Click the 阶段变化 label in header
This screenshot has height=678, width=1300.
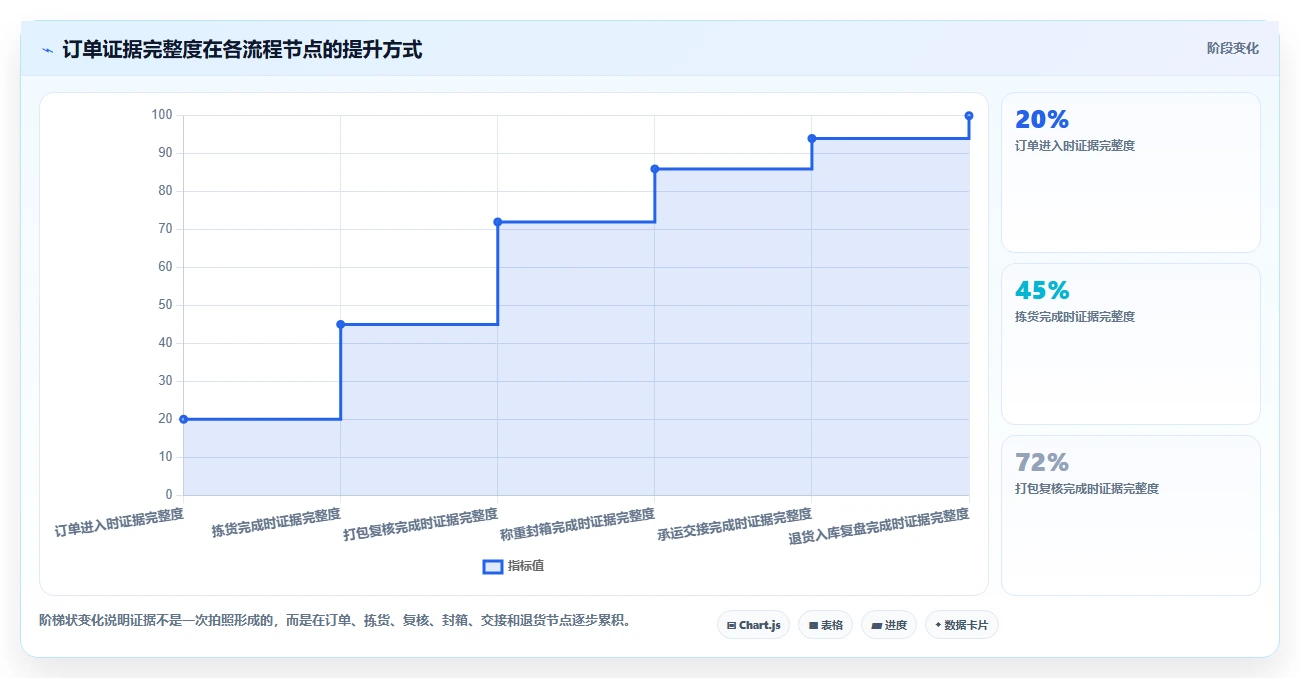1232,48
